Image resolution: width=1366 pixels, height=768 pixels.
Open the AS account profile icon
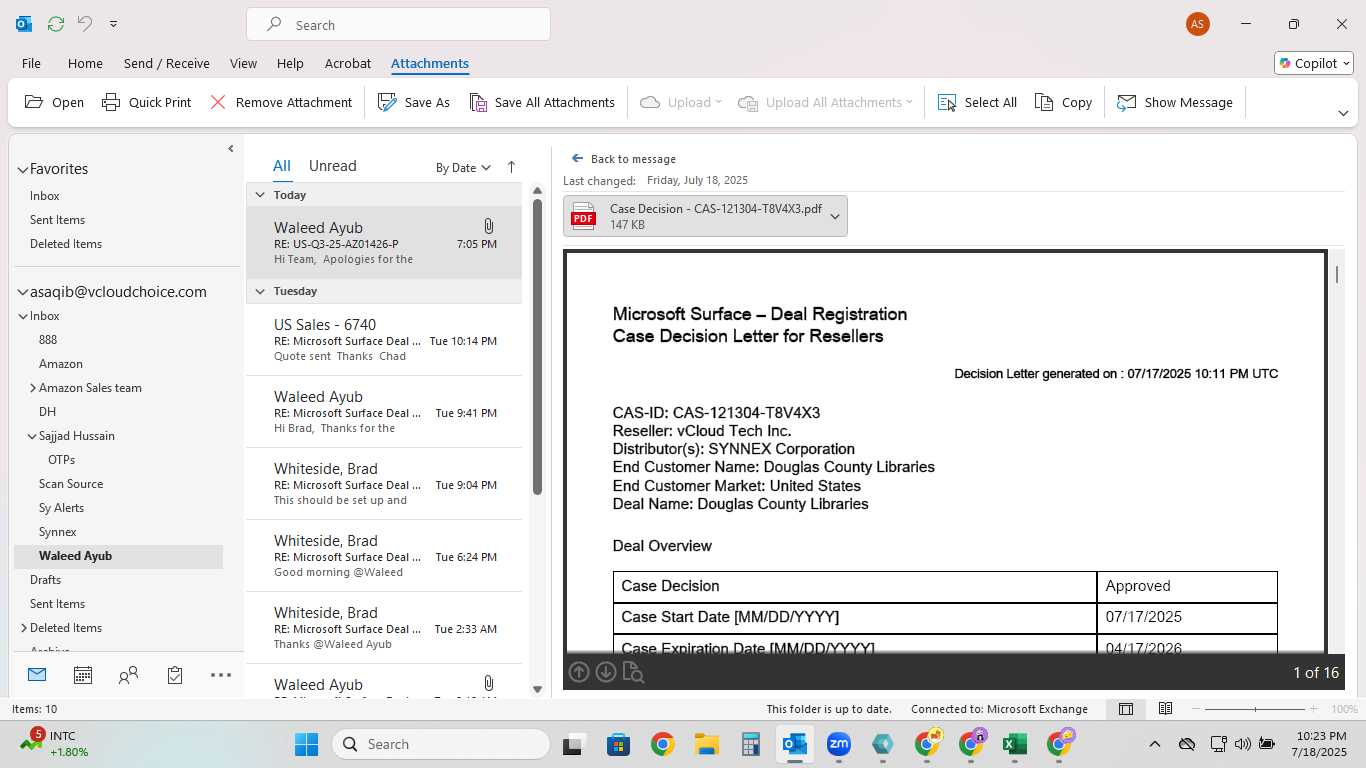click(x=1197, y=24)
